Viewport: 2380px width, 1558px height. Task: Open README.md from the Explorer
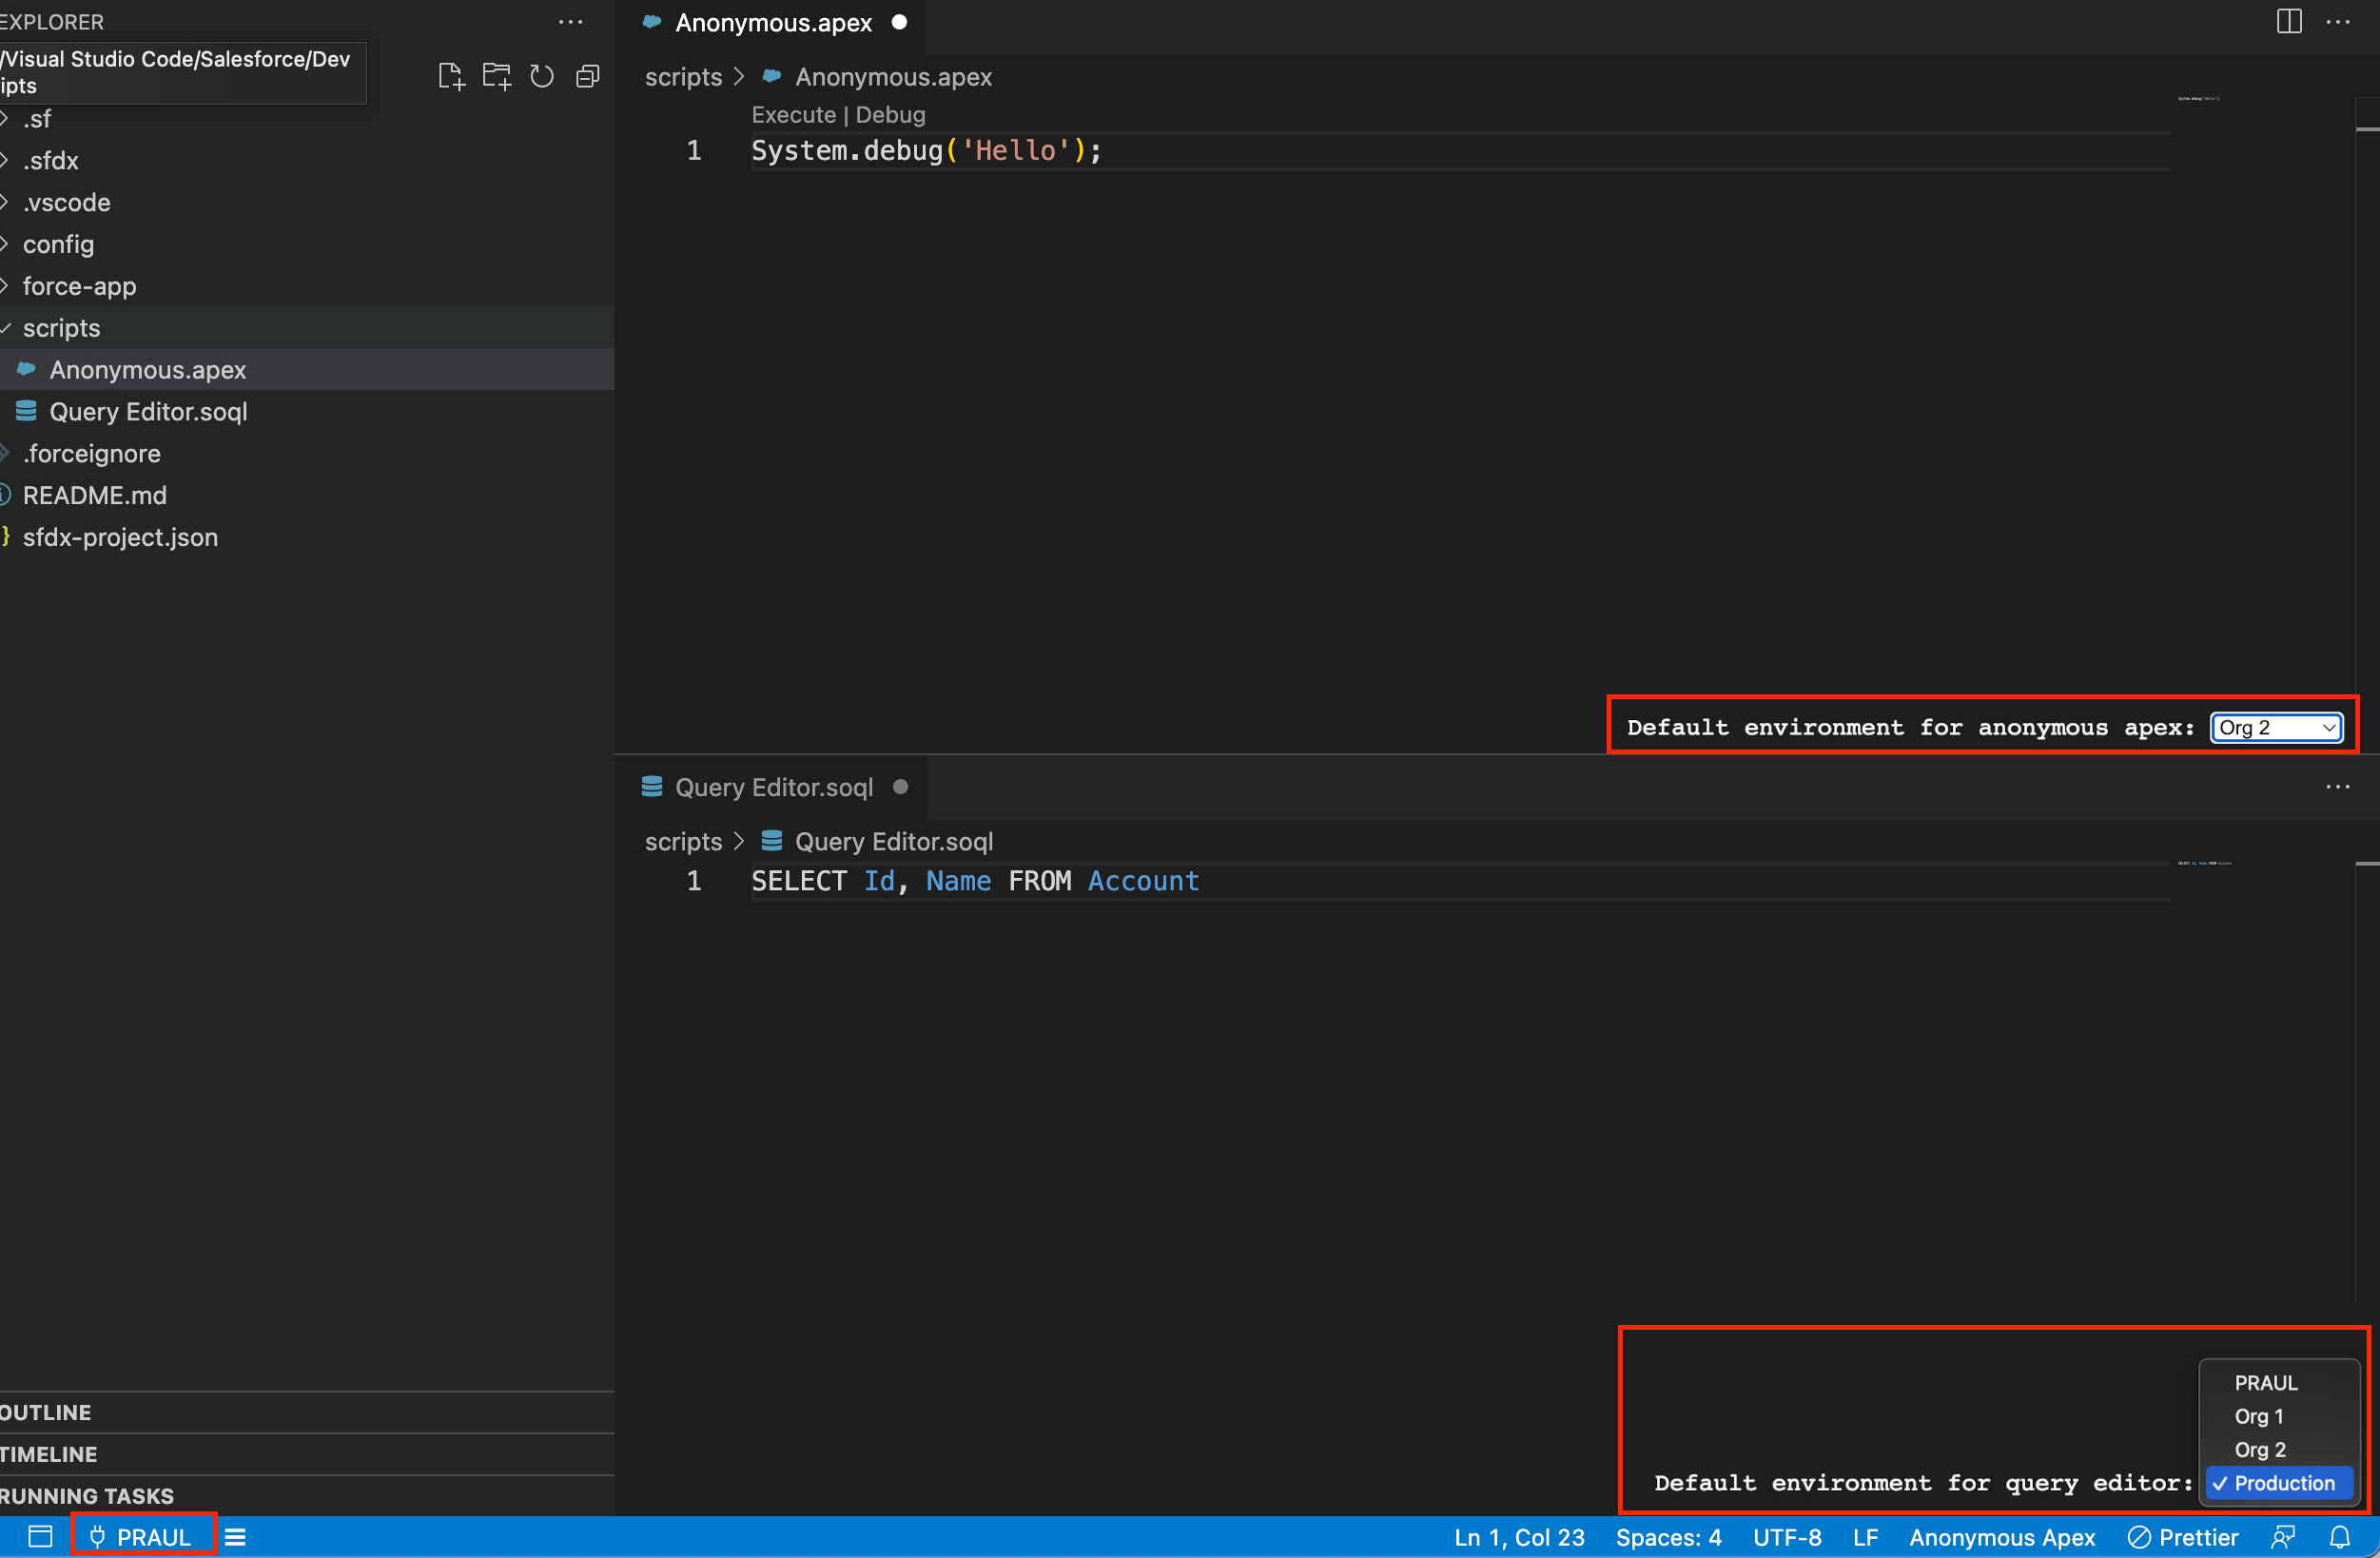[95, 495]
